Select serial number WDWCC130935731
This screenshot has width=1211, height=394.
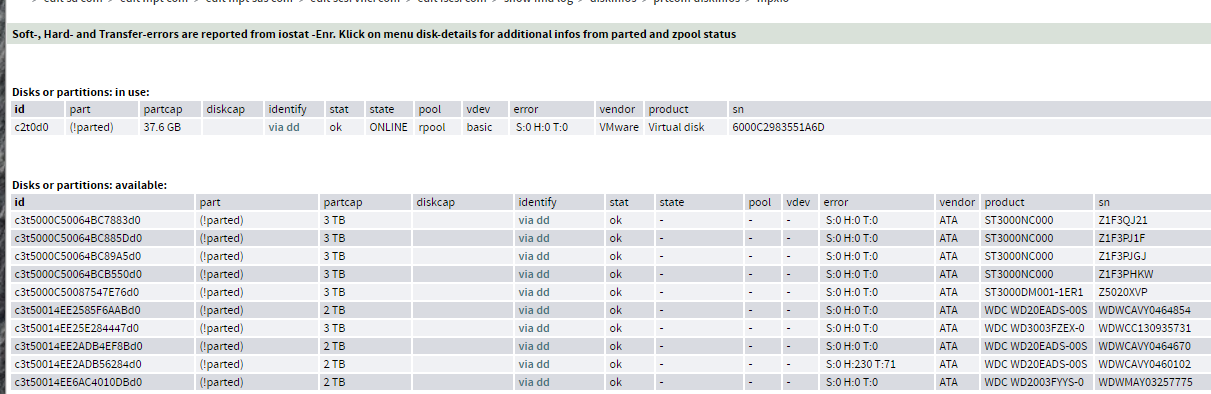(1144, 328)
